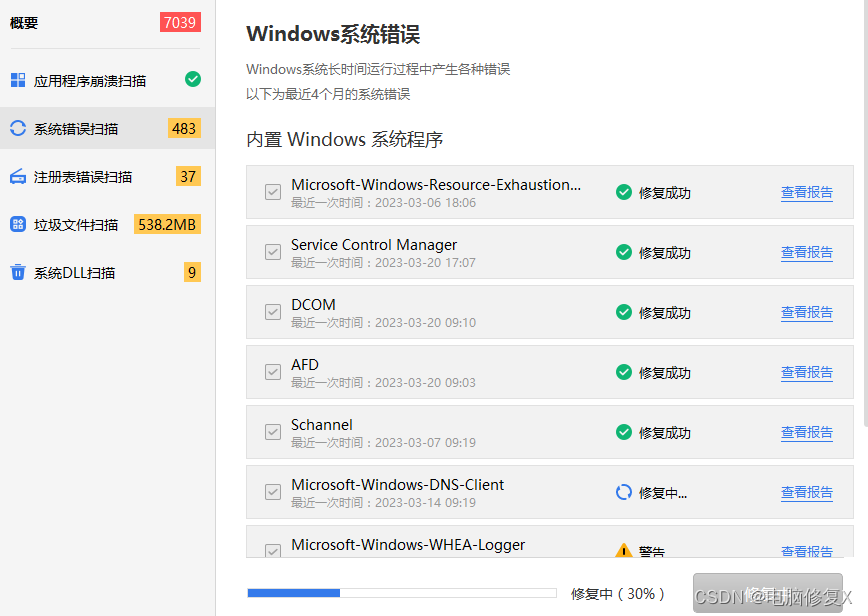
Task: Open 查看报告 for the Resource-Exhaustion row
Action: point(807,193)
